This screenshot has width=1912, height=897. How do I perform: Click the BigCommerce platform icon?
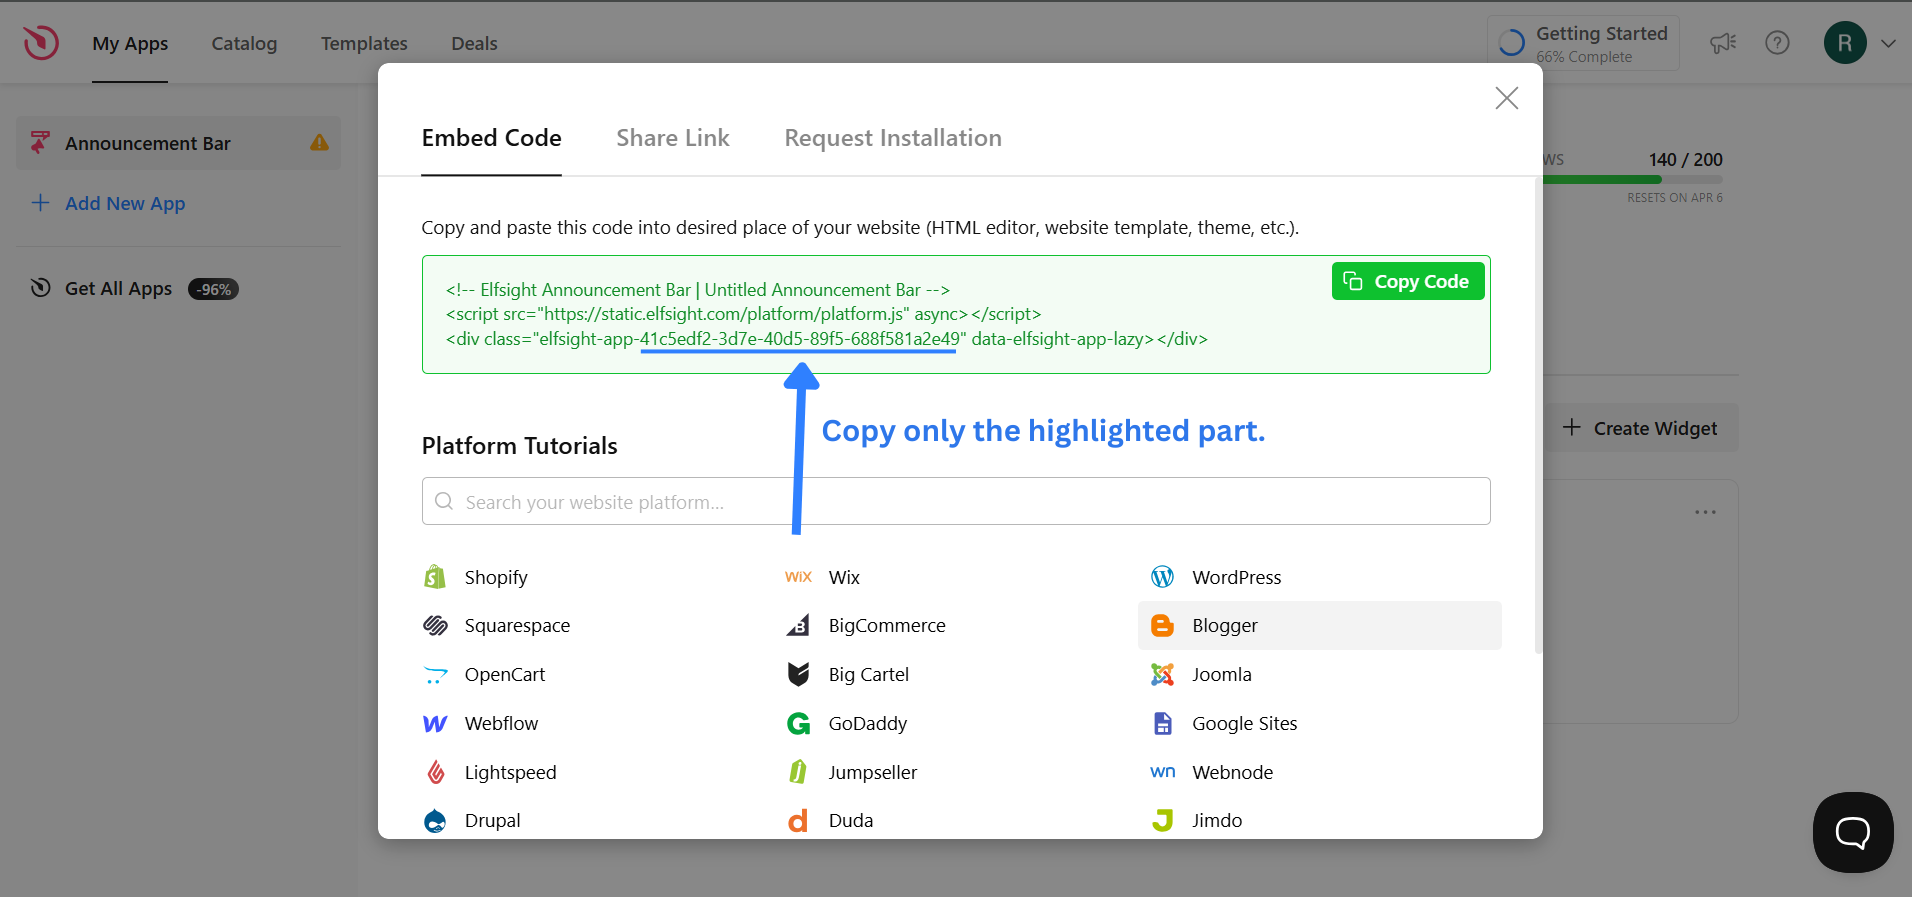[x=798, y=625]
